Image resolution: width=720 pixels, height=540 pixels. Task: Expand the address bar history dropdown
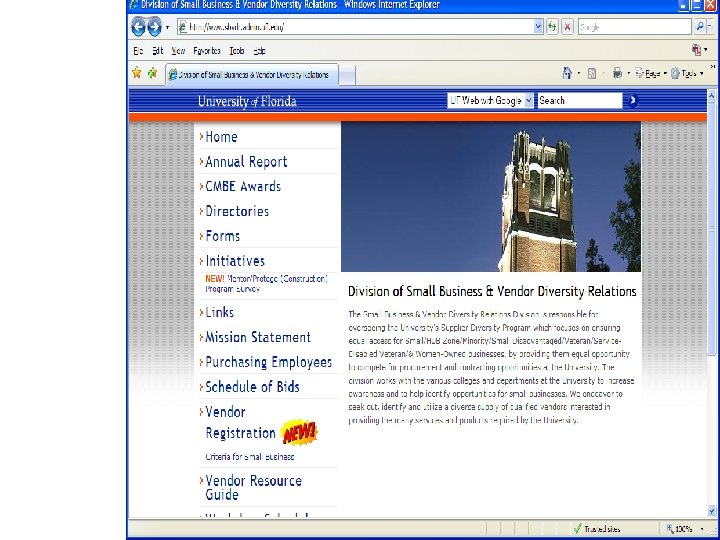click(x=539, y=27)
